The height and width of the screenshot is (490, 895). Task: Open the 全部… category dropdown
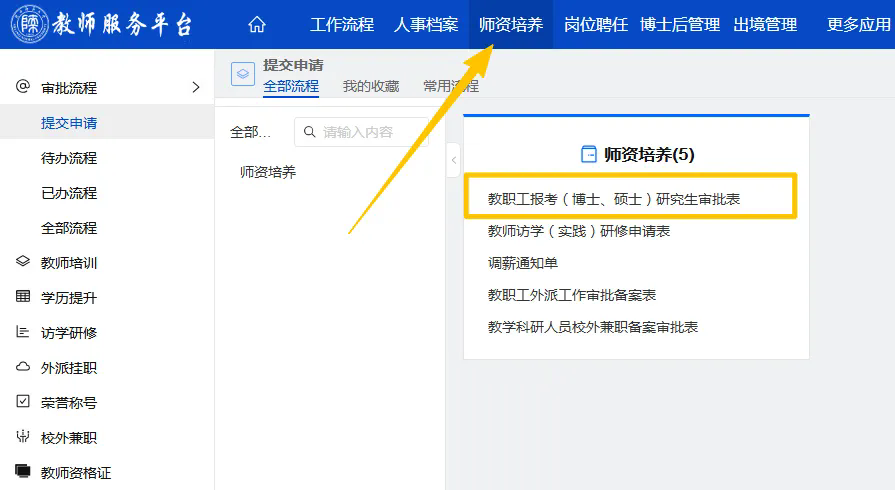(251, 132)
